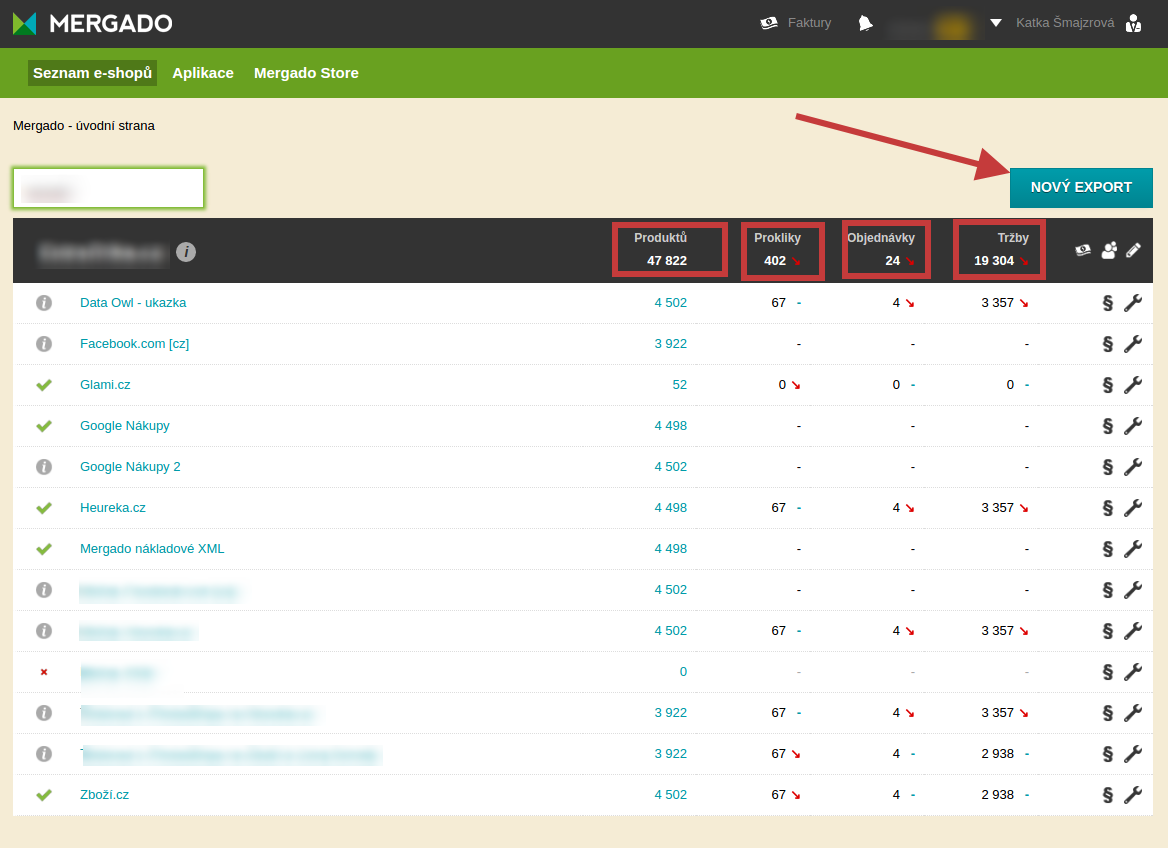This screenshot has height=848, width=1168.
Task: Open the Google Nákupy 2 export link
Action: (x=130, y=466)
